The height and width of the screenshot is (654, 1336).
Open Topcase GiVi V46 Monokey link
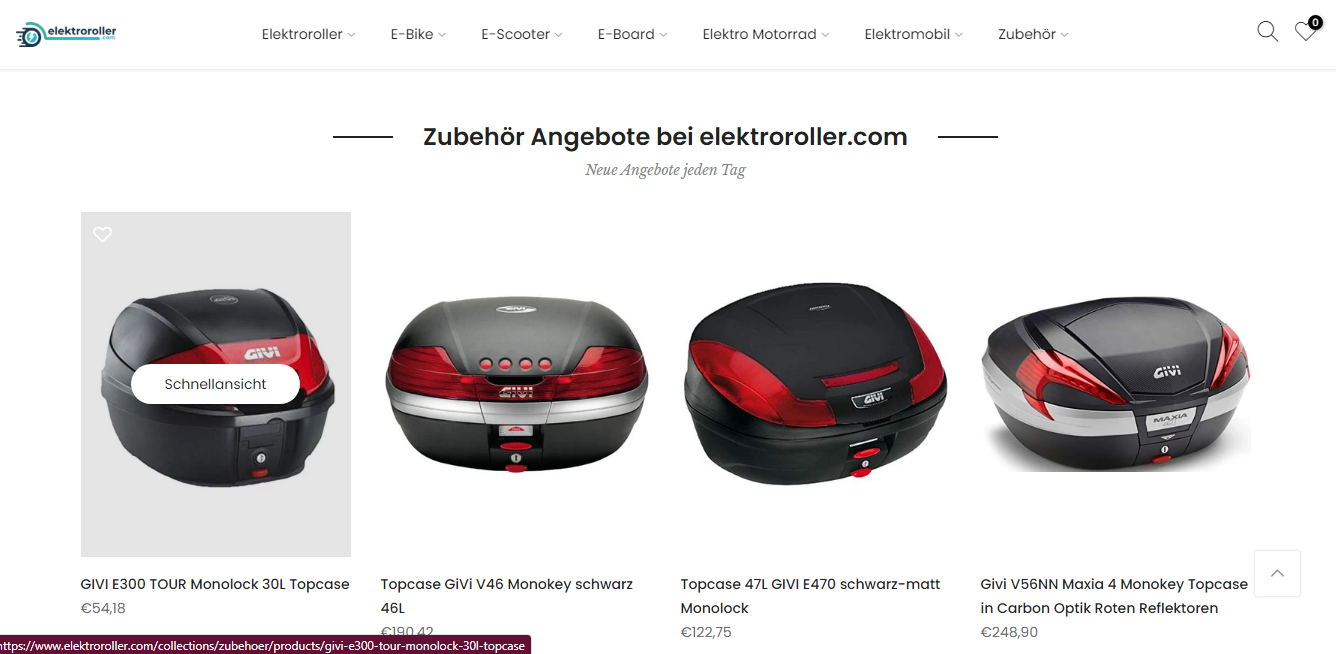[x=507, y=596]
